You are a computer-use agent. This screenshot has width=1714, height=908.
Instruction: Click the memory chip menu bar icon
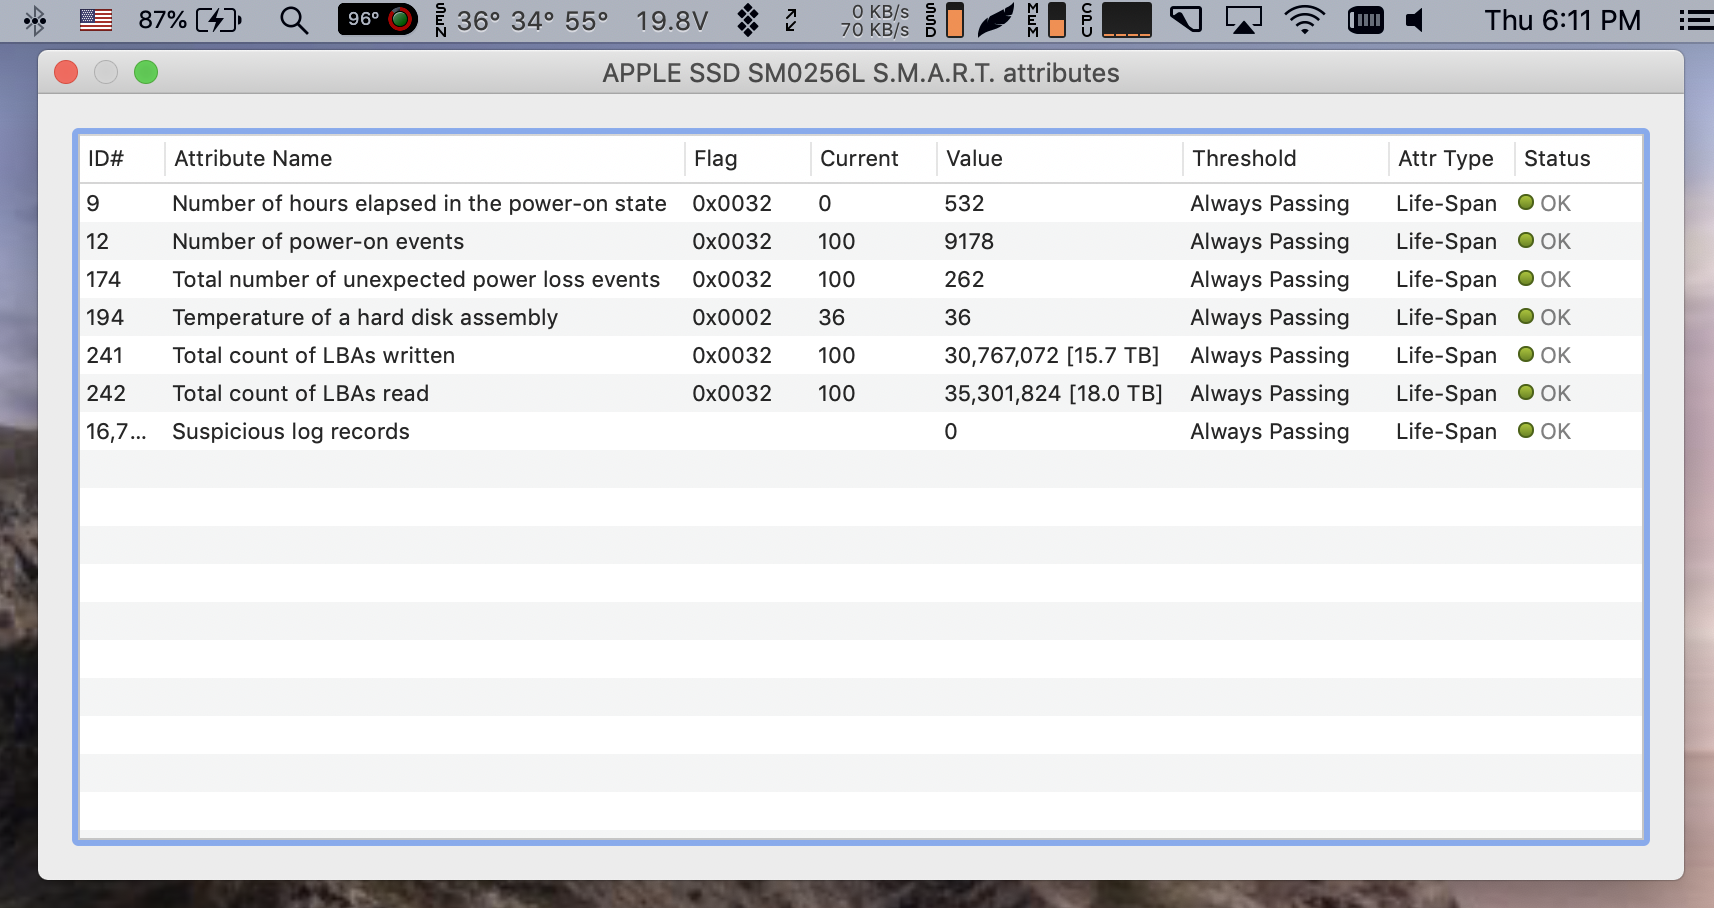point(1365,20)
